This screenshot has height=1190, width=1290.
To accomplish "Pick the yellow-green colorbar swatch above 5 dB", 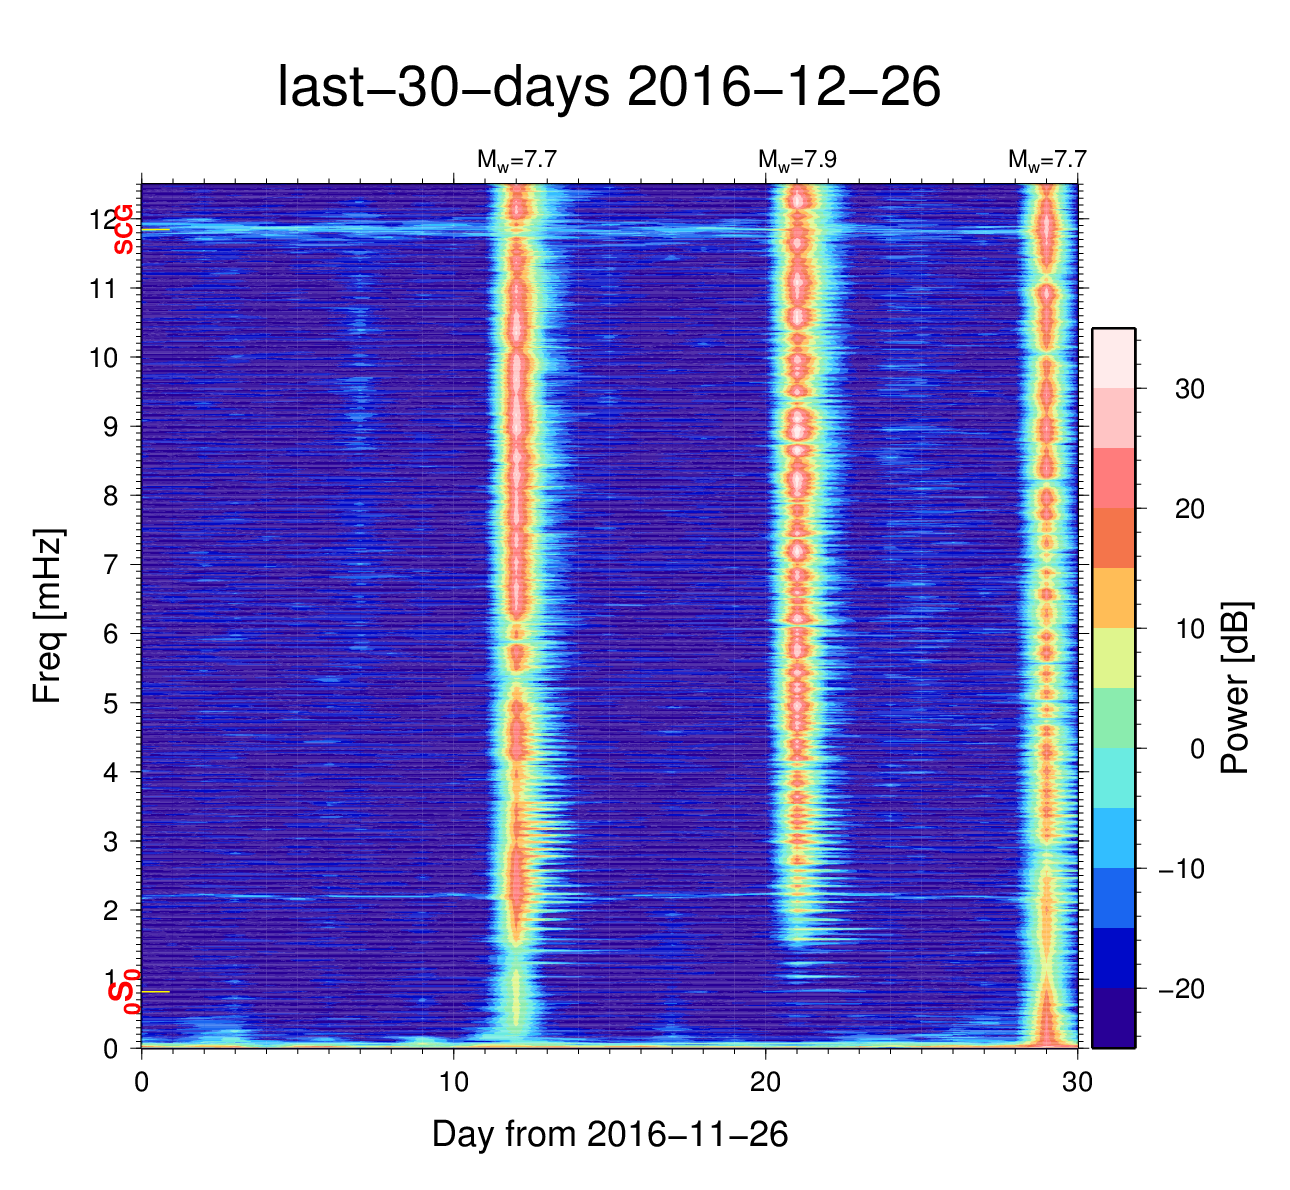I will point(1113,658).
